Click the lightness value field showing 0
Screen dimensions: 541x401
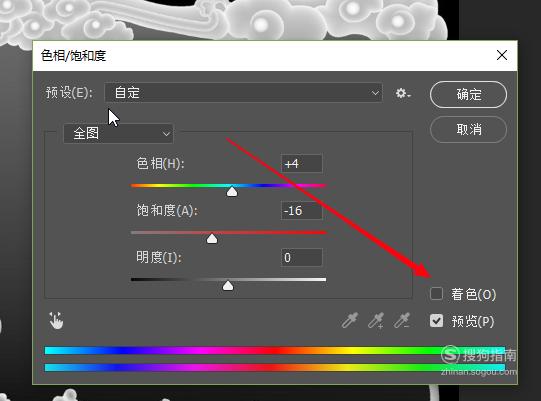[302, 257]
